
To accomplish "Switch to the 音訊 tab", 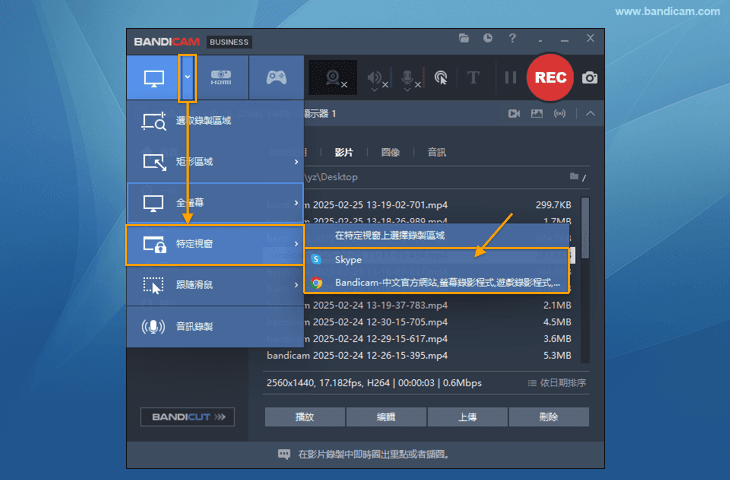I will (x=437, y=152).
